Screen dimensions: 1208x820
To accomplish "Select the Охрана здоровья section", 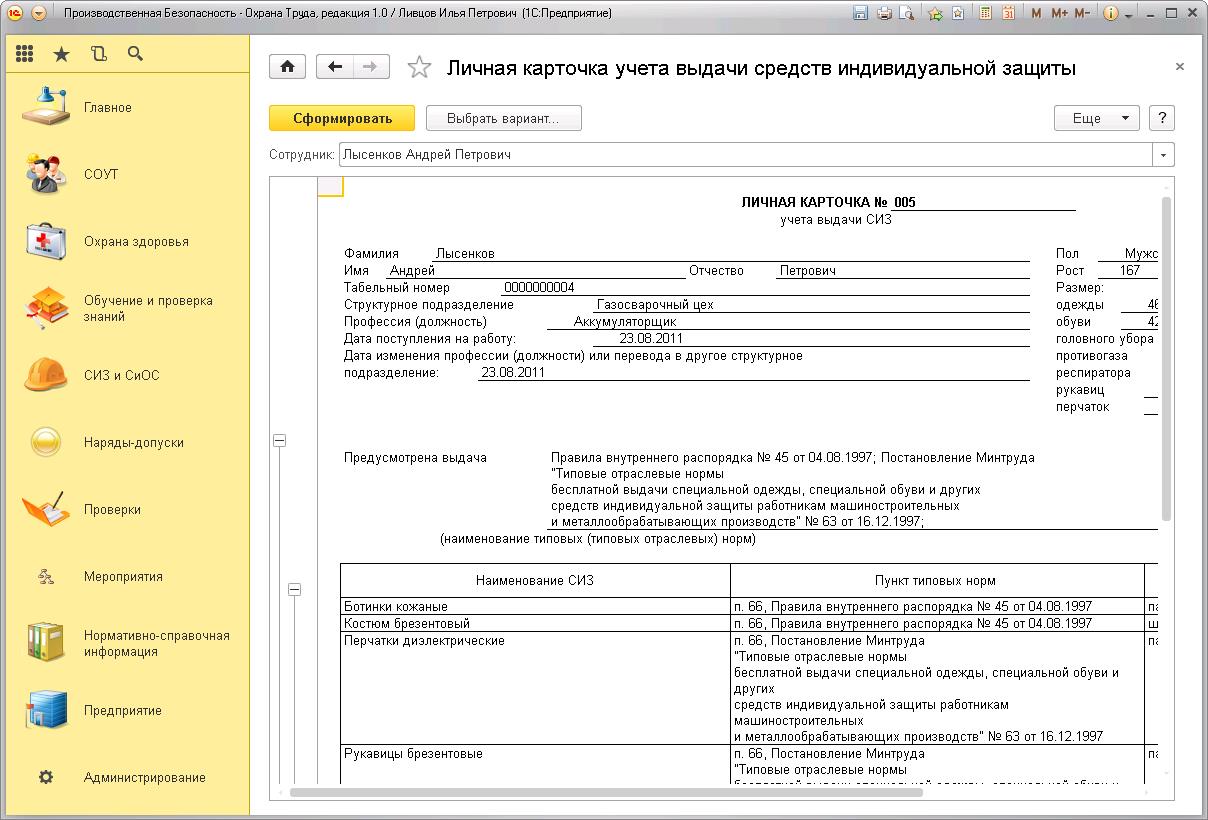I will coord(136,241).
